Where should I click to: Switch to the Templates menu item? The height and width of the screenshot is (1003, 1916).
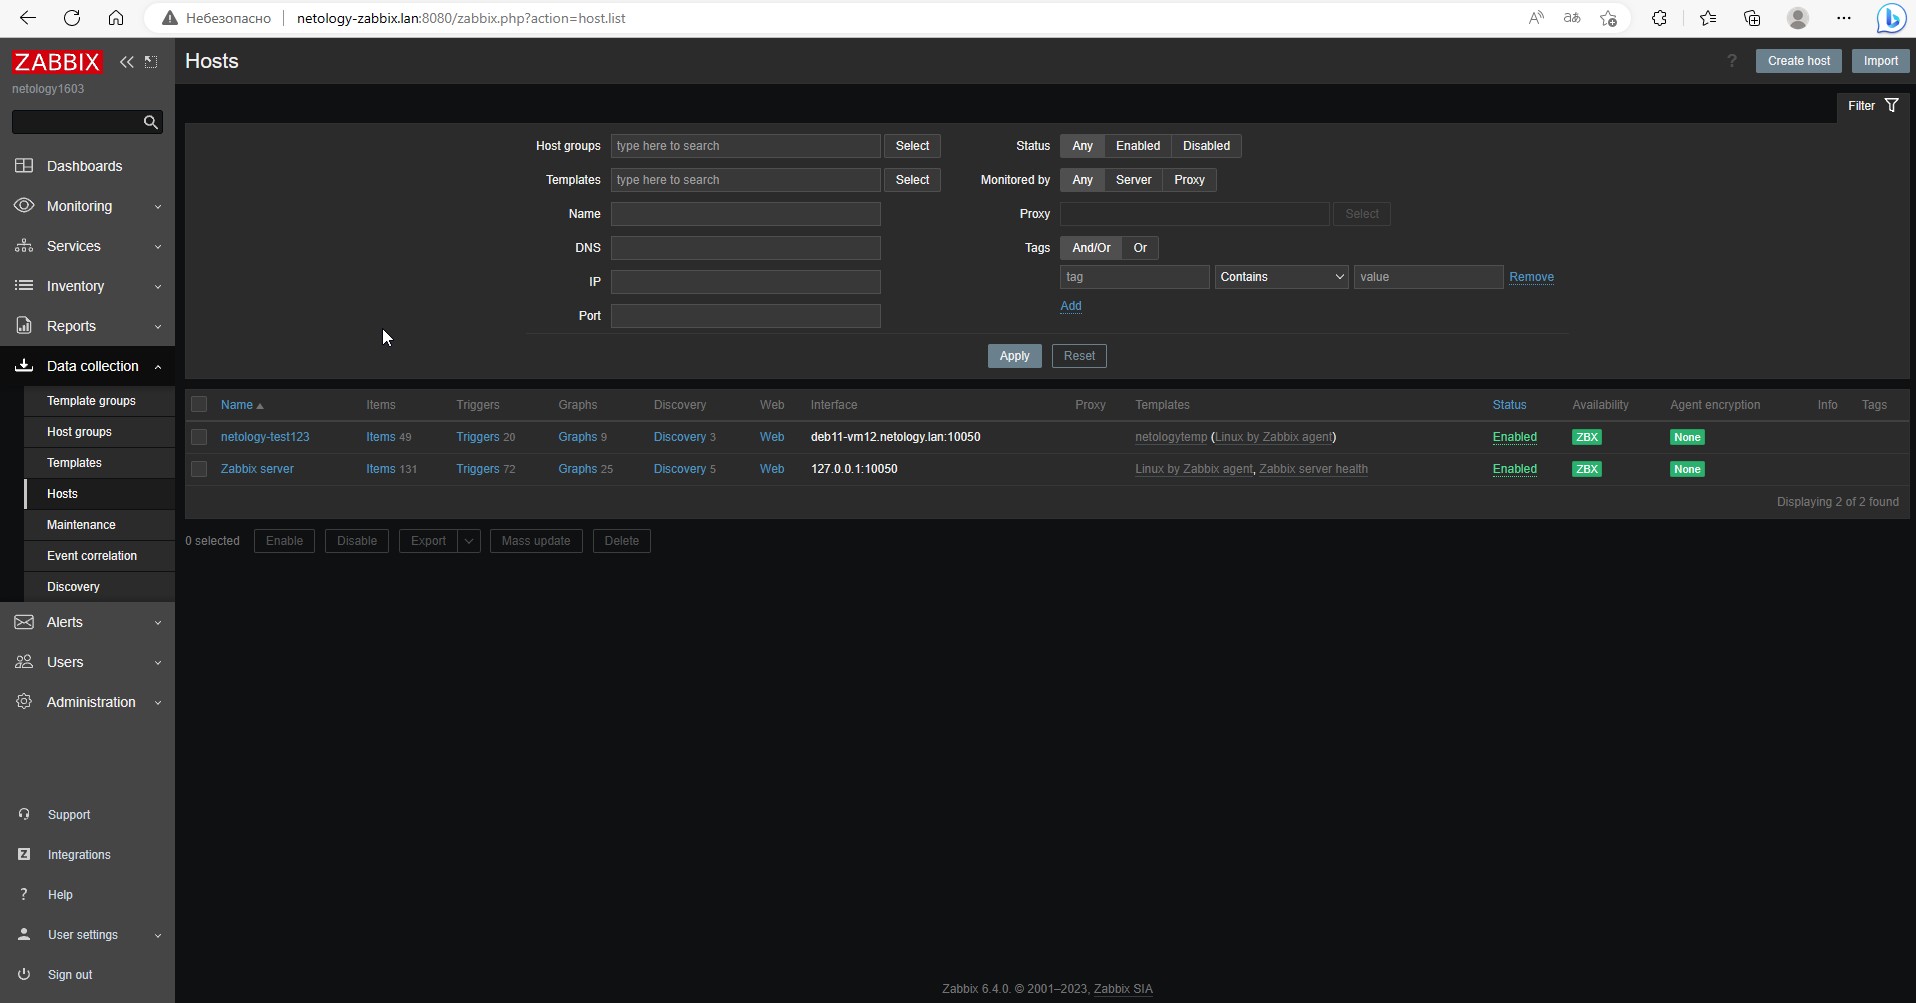73,462
